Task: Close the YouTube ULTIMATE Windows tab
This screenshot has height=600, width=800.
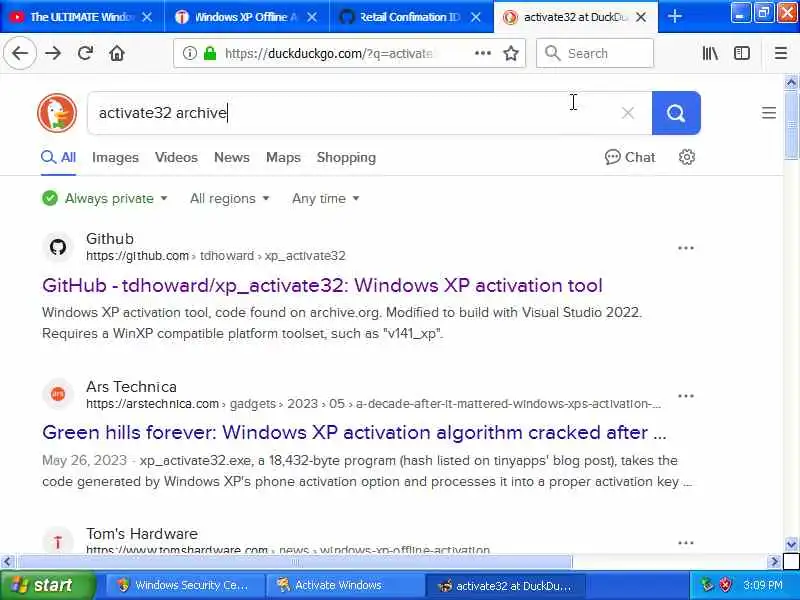Action: [147, 17]
